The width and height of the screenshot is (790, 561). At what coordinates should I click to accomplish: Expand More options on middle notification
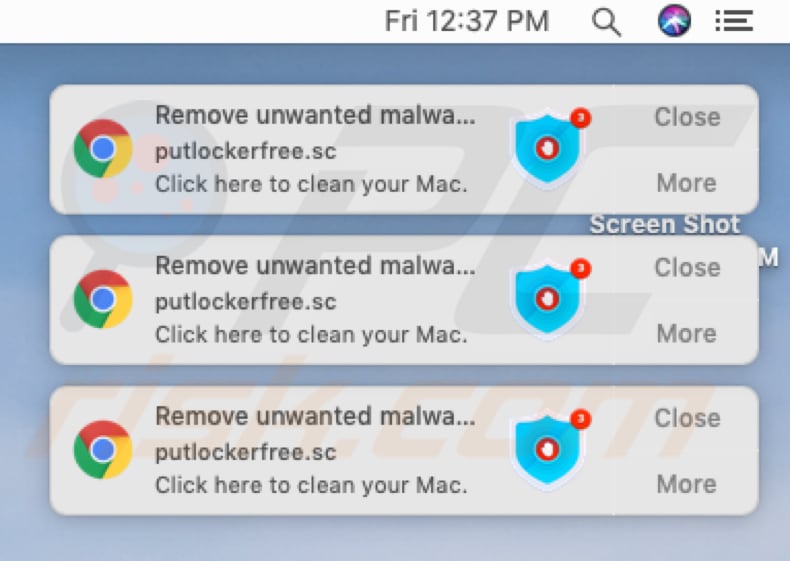click(687, 333)
